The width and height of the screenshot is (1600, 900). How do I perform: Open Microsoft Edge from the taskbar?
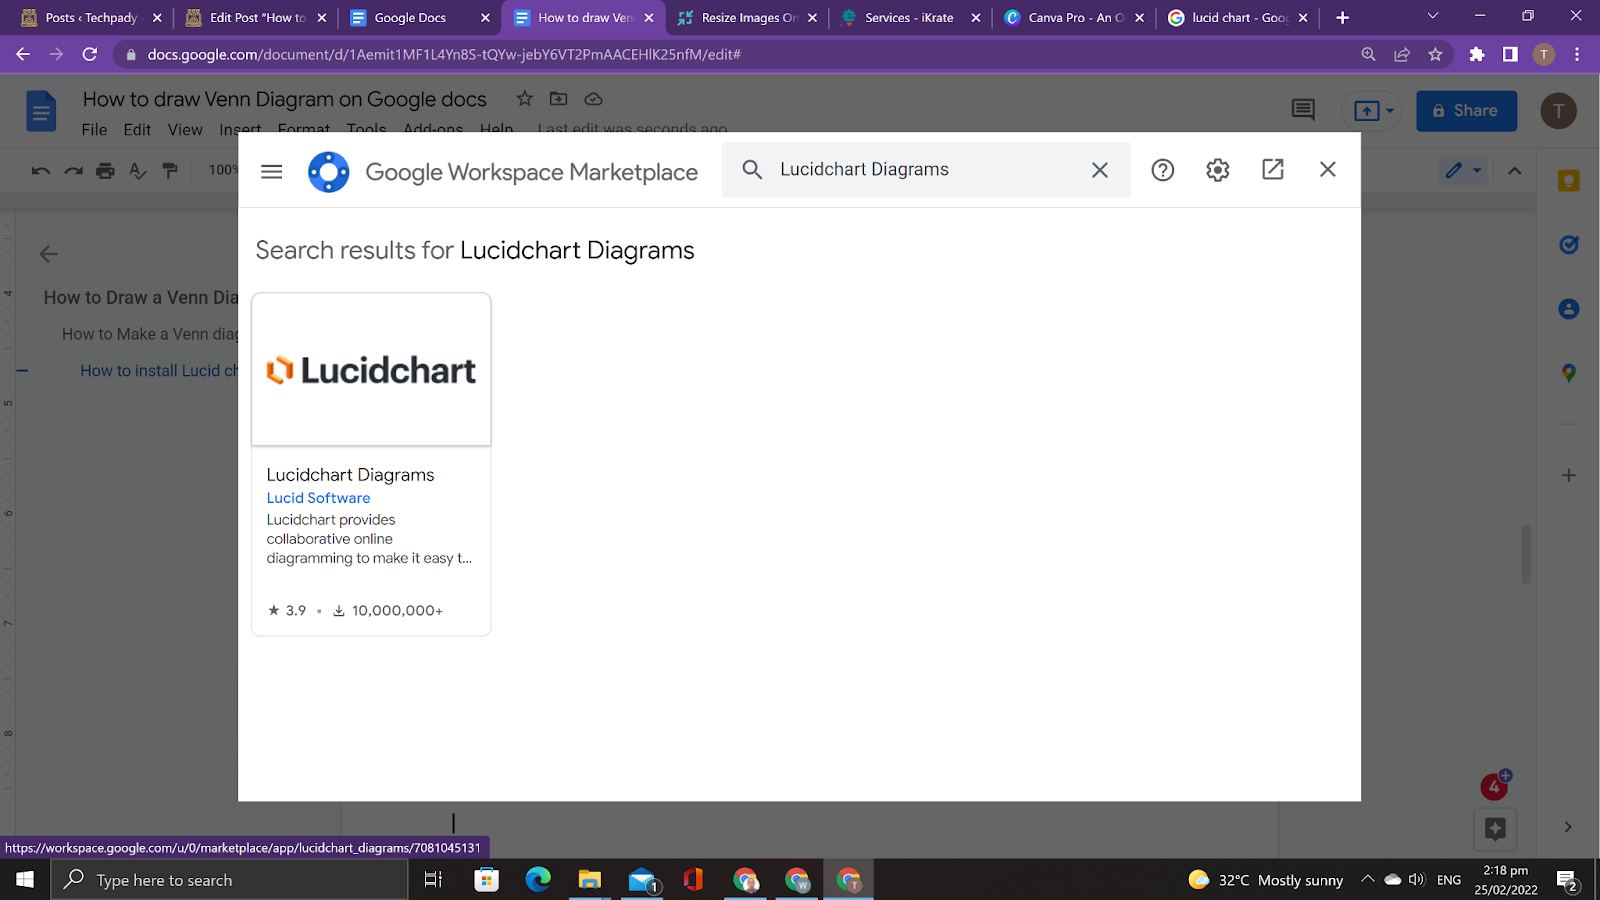pos(538,880)
